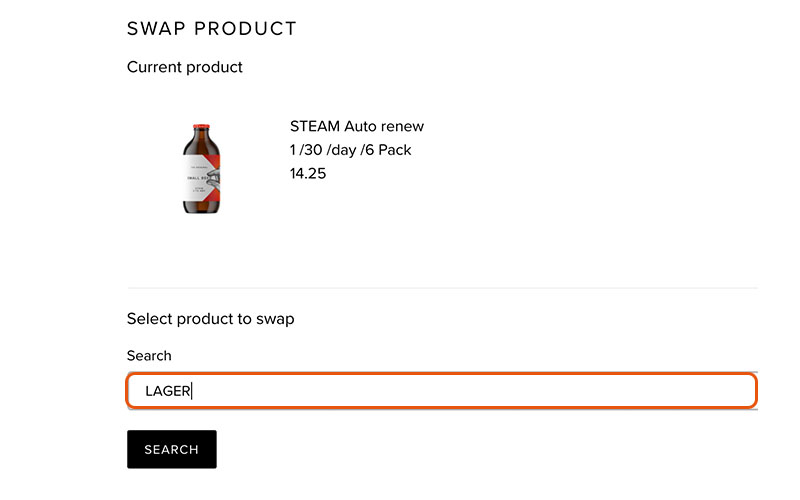Click the Select product to swap heading

coord(211,319)
